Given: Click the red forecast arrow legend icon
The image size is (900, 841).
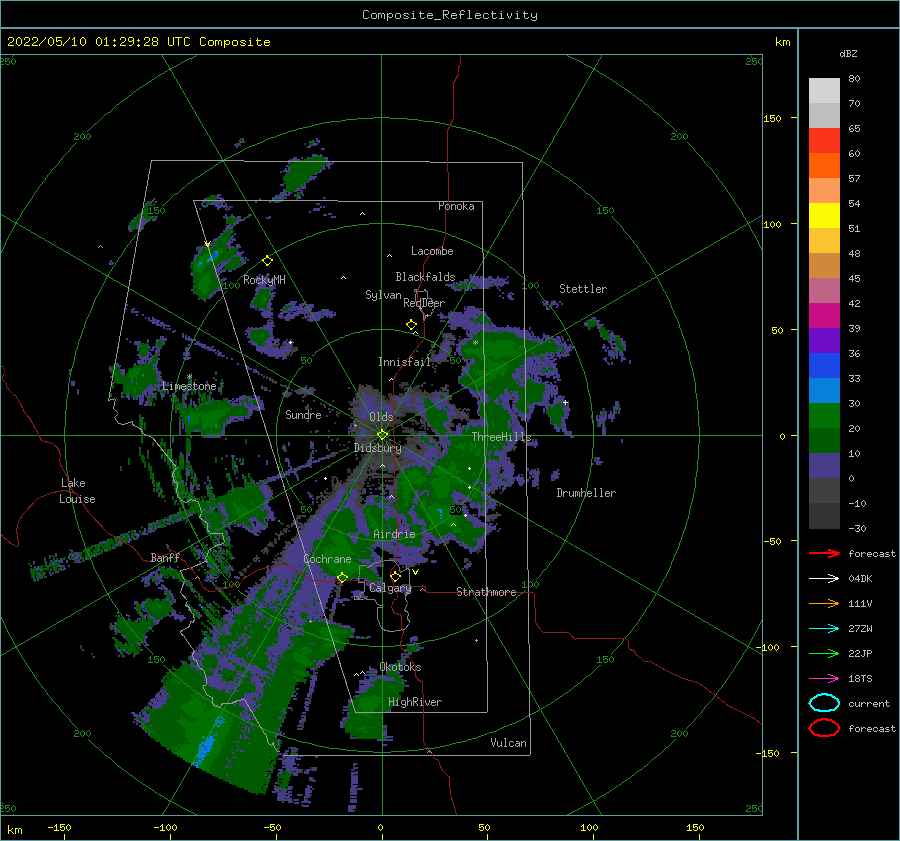Looking at the screenshot, I should 824,553.
